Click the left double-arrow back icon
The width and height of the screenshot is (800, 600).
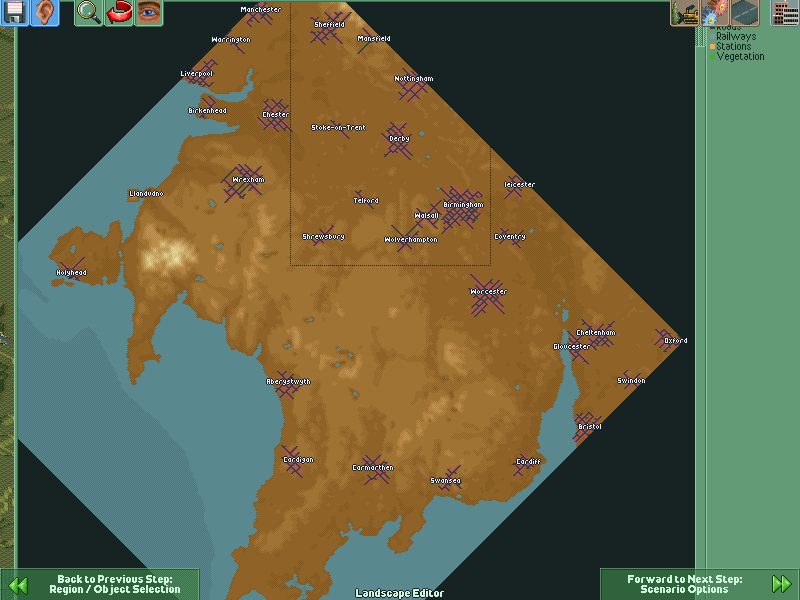(x=18, y=585)
